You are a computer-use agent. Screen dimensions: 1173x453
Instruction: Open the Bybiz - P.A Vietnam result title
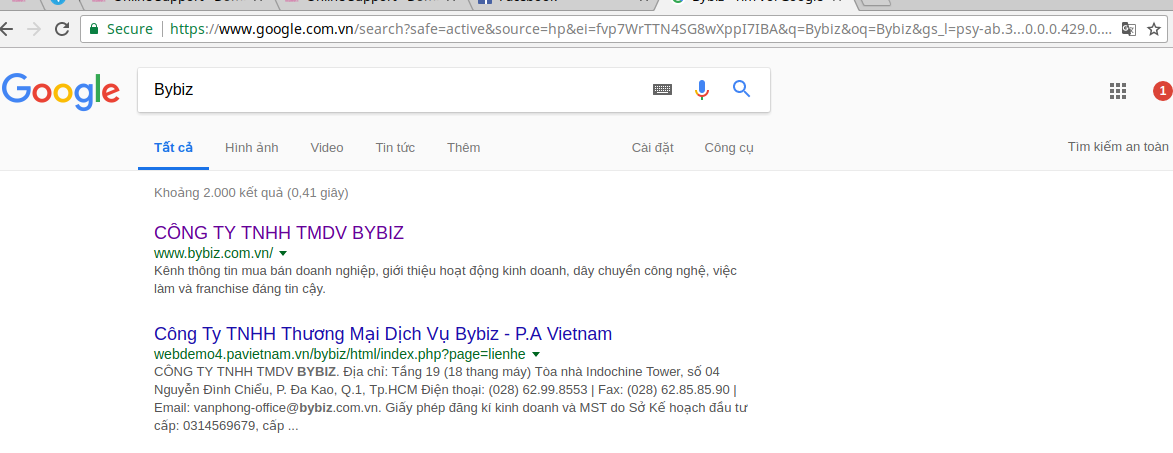pos(383,333)
